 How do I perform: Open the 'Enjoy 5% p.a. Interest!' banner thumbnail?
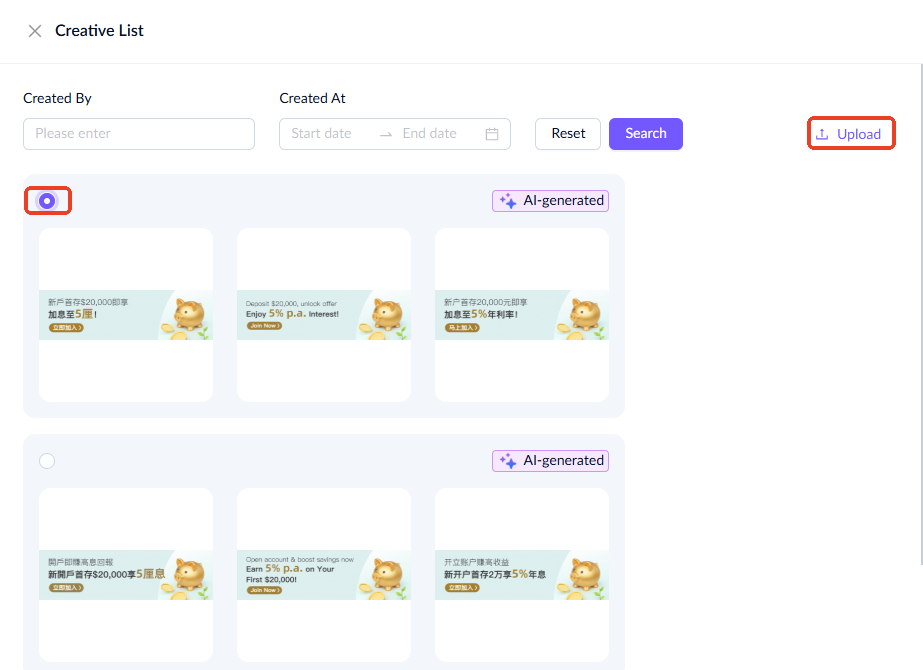pos(323,315)
